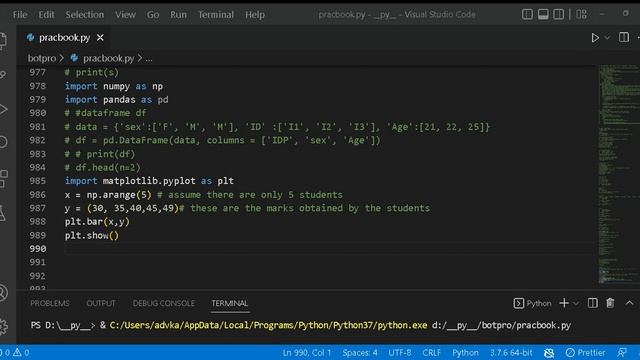Change end of line sequence CRLF
The height and width of the screenshot is (360, 640).
point(431,352)
